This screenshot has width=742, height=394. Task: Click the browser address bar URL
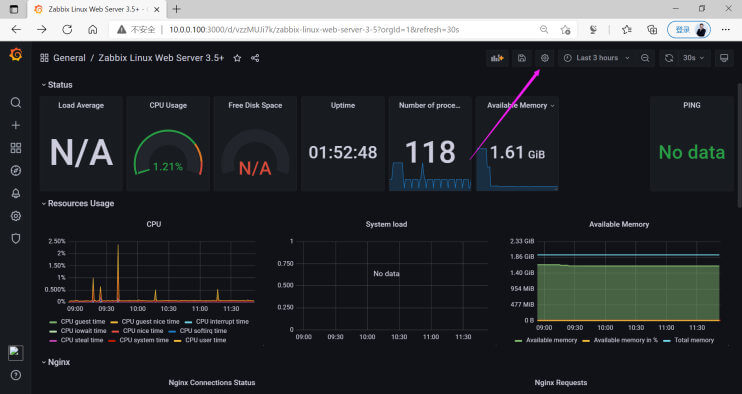pos(314,29)
